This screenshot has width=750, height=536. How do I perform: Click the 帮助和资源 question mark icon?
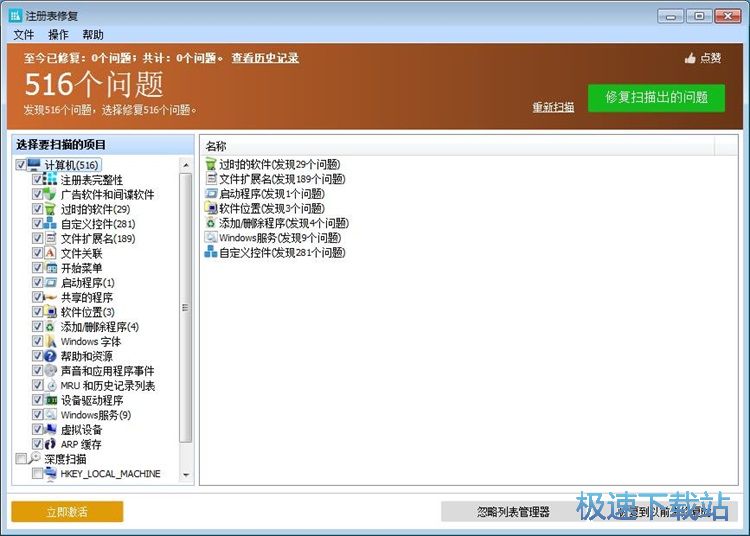(x=50, y=356)
